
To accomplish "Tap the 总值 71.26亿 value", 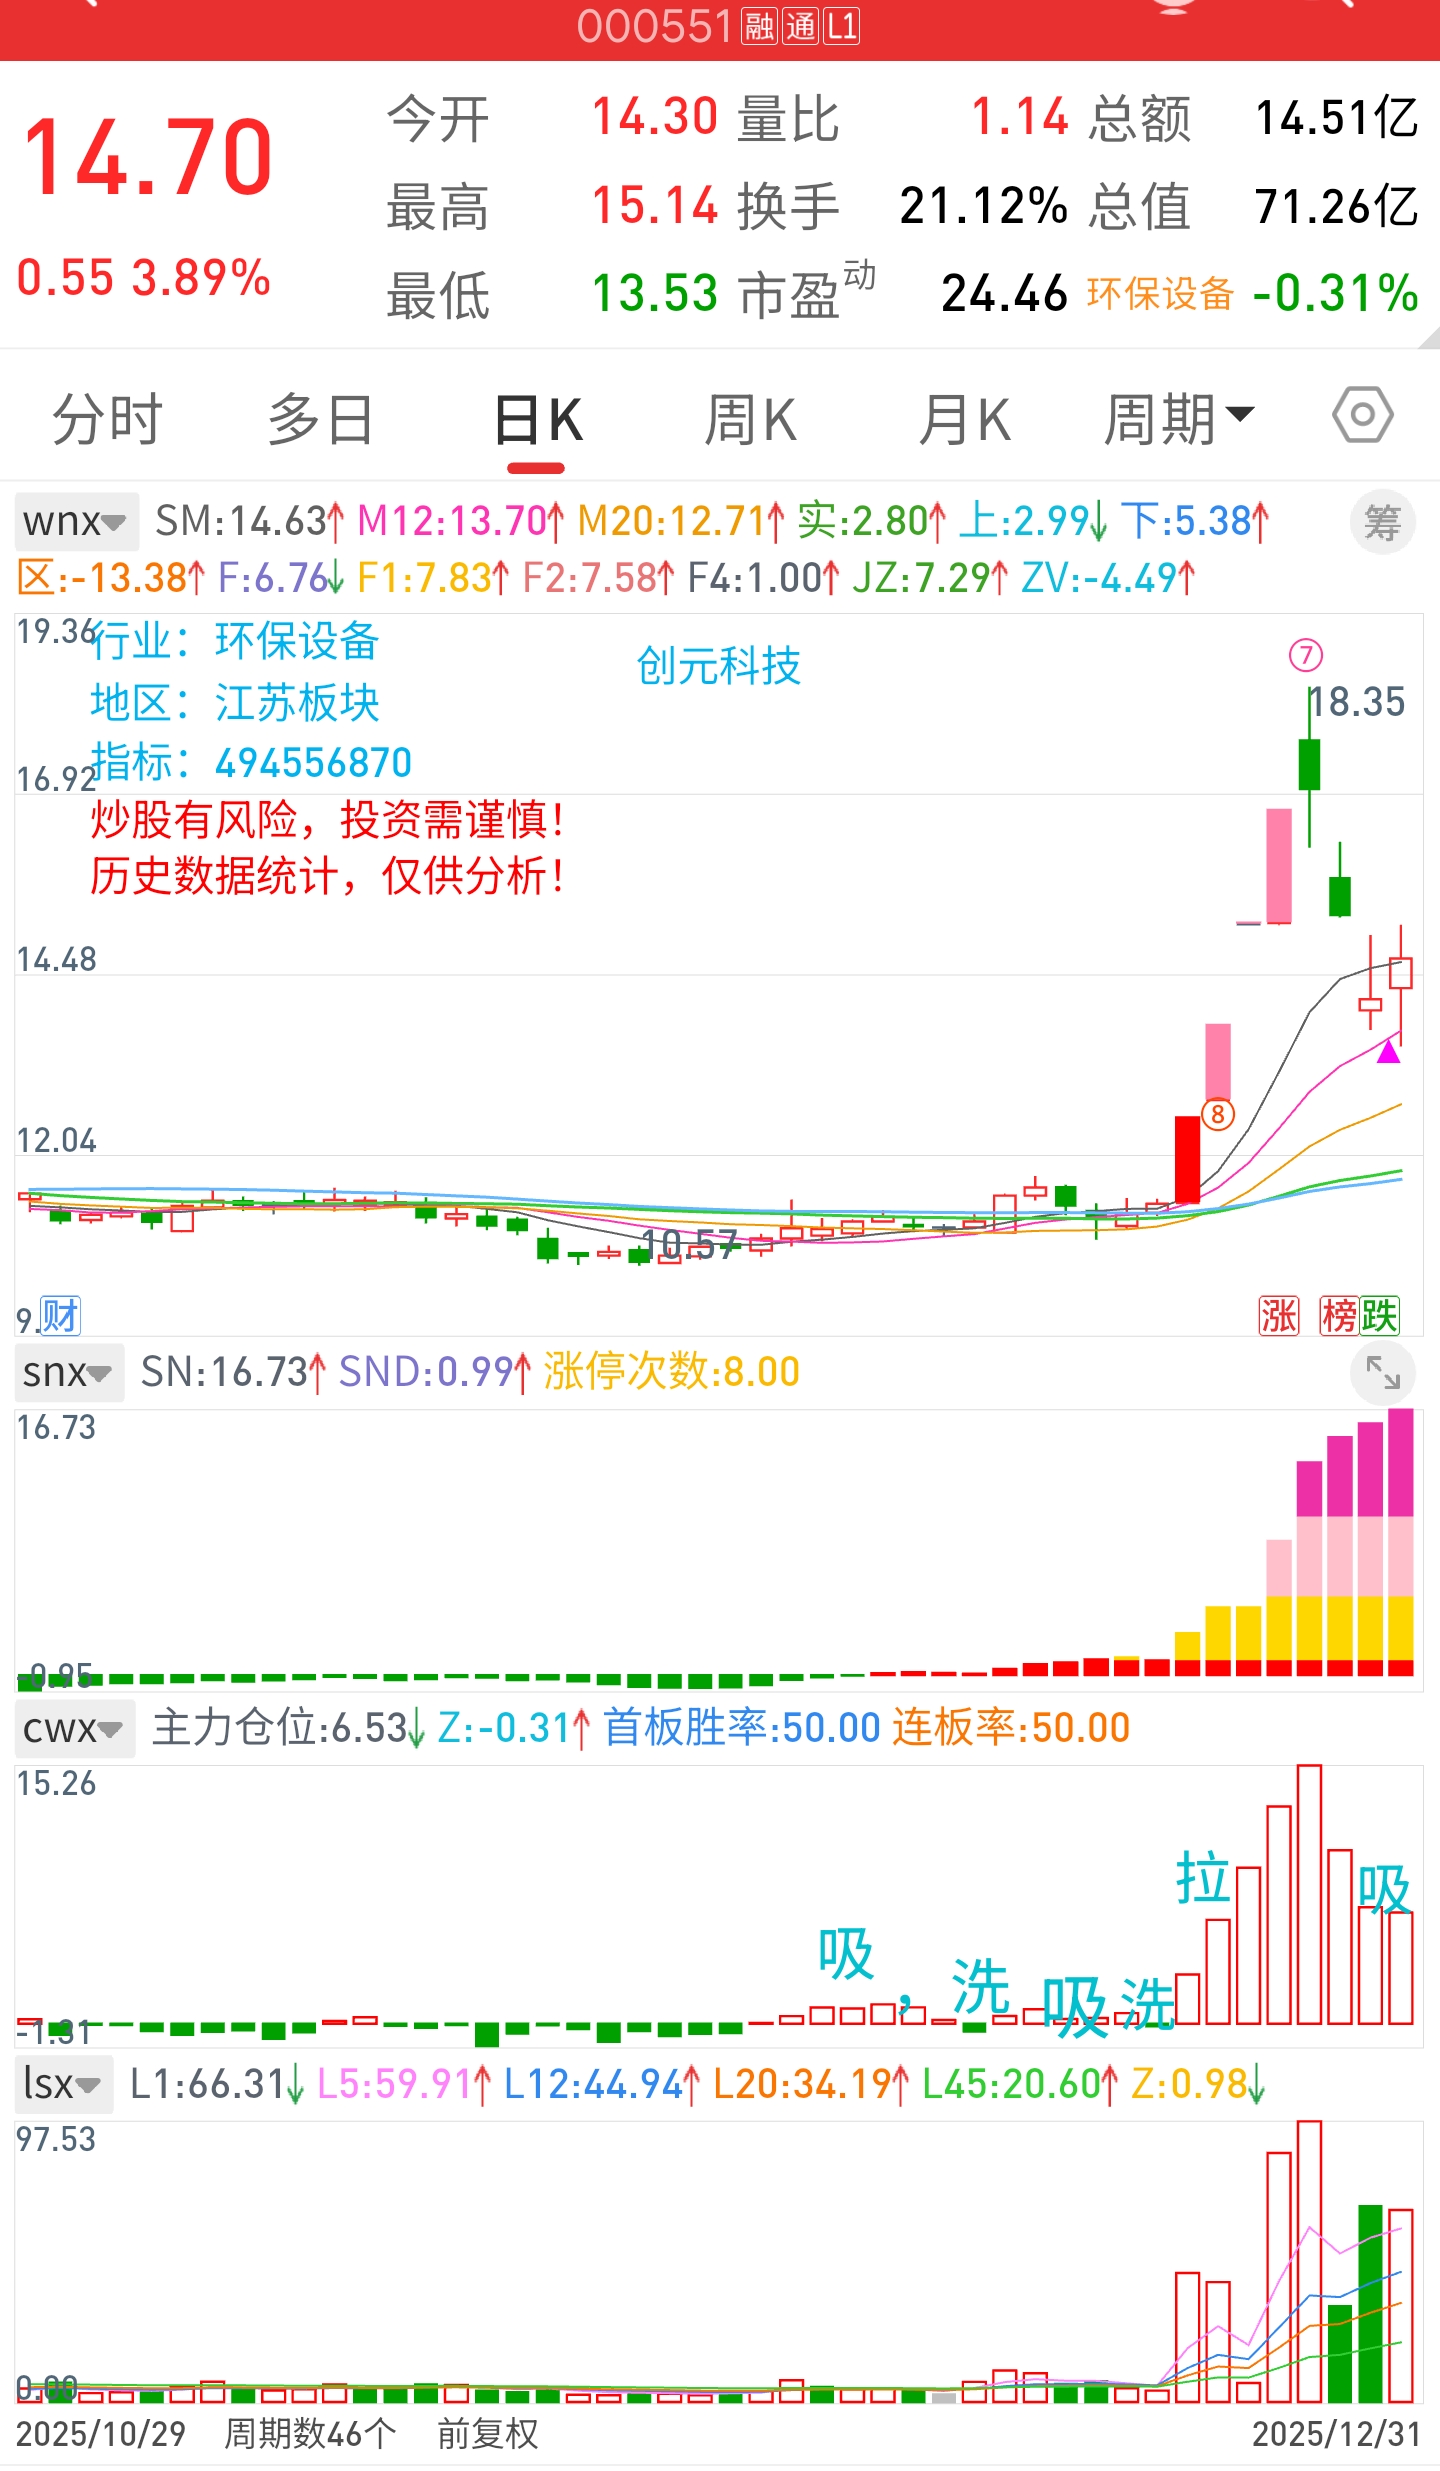I will [1337, 206].
